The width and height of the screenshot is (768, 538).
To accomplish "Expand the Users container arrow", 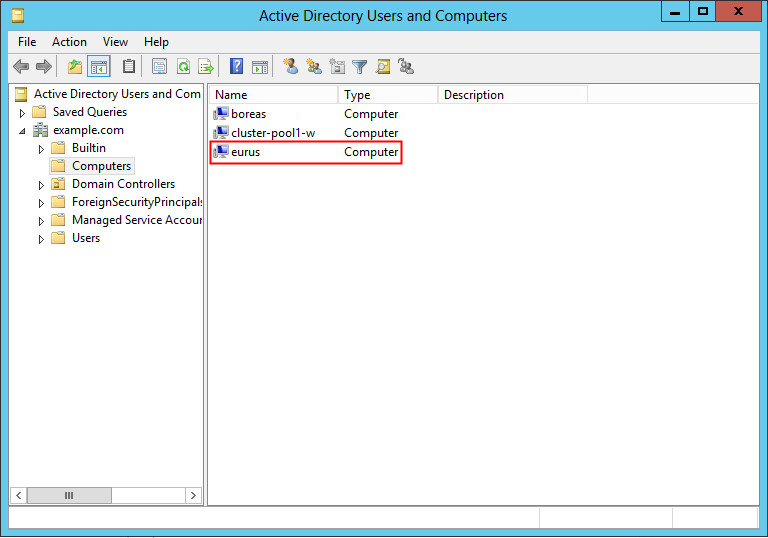I will 41,239.
